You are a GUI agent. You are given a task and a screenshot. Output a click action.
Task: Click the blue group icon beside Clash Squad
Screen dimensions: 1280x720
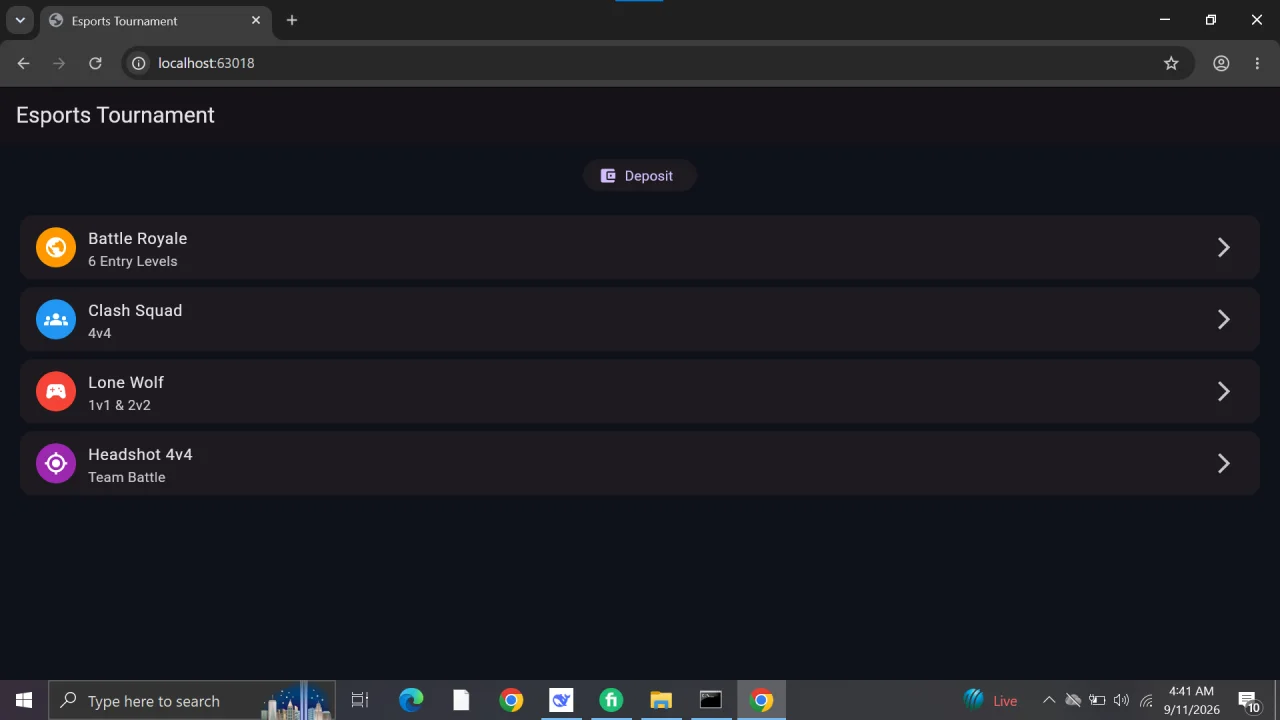click(x=56, y=319)
